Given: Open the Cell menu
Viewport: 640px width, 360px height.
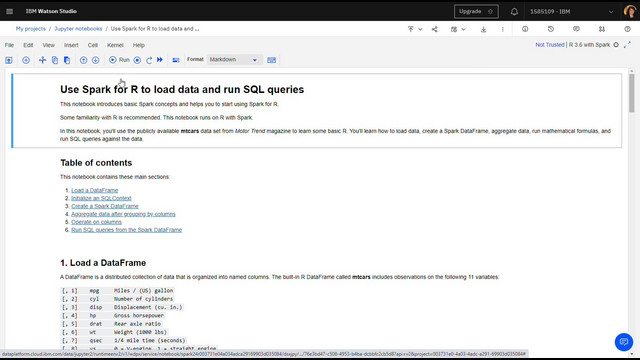Looking at the screenshot, I should [x=93, y=45].
